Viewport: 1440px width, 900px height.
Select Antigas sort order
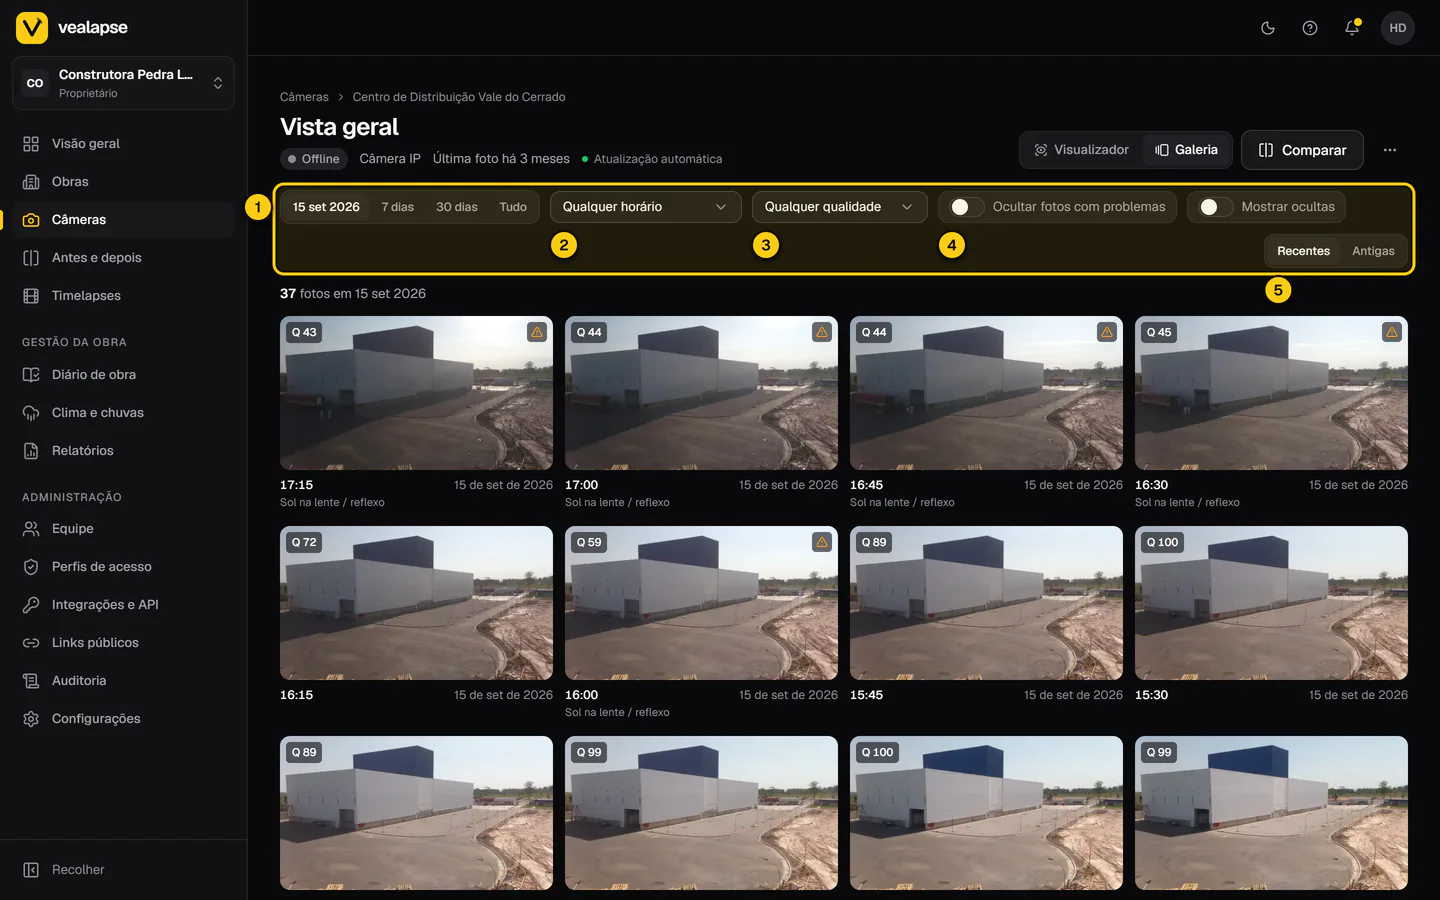pos(1373,251)
